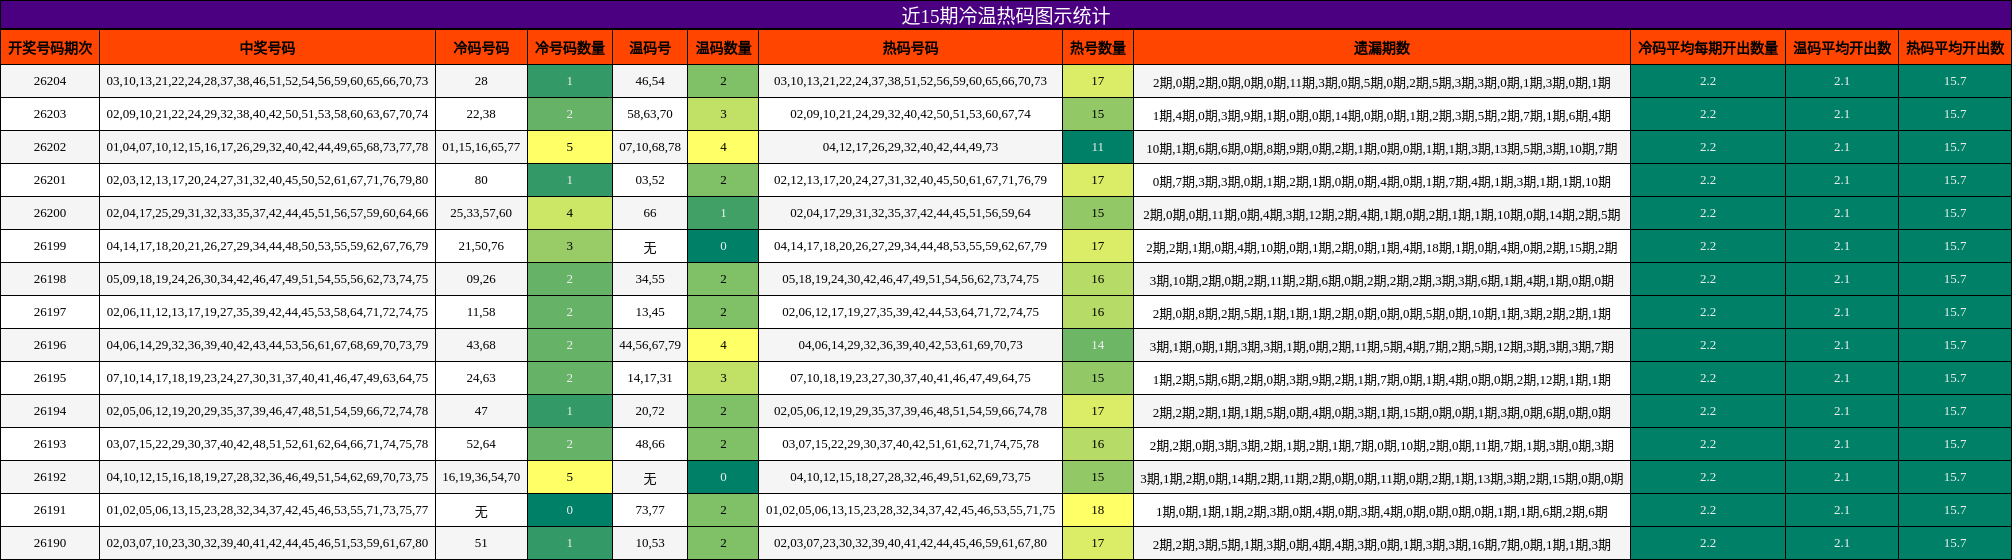The width and height of the screenshot is (2012, 560).
Task: Select period cell 26202
Action: pyautogui.click(x=50, y=147)
